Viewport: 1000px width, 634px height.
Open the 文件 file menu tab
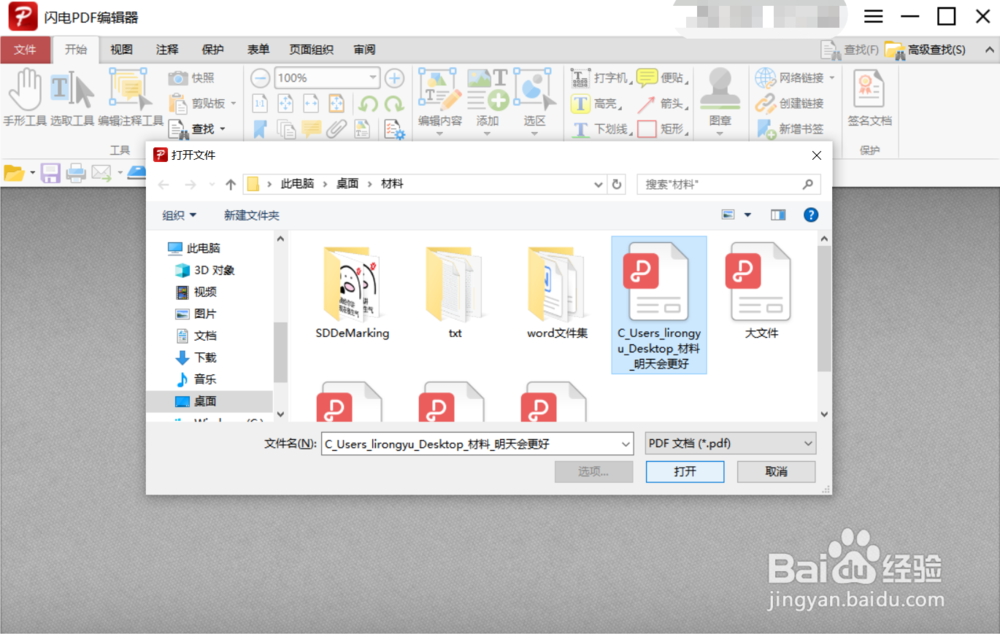tap(26, 50)
